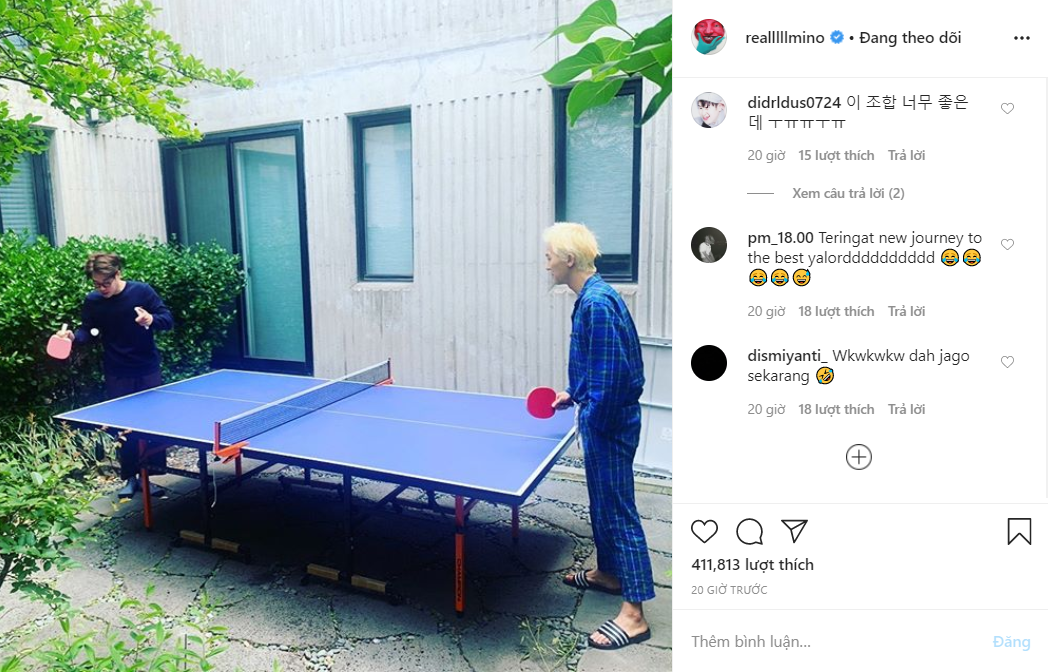Save post with bookmark icon
Screen dimensions: 1048x672
pos(1019,532)
